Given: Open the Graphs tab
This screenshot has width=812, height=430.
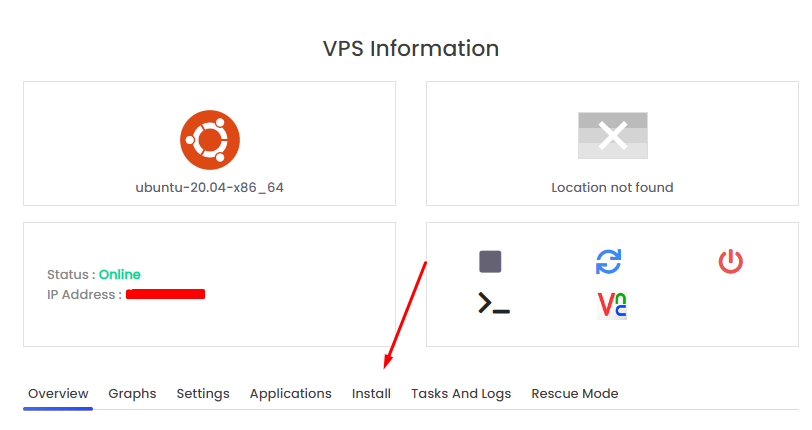Looking at the screenshot, I should pyautogui.click(x=132, y=394).
